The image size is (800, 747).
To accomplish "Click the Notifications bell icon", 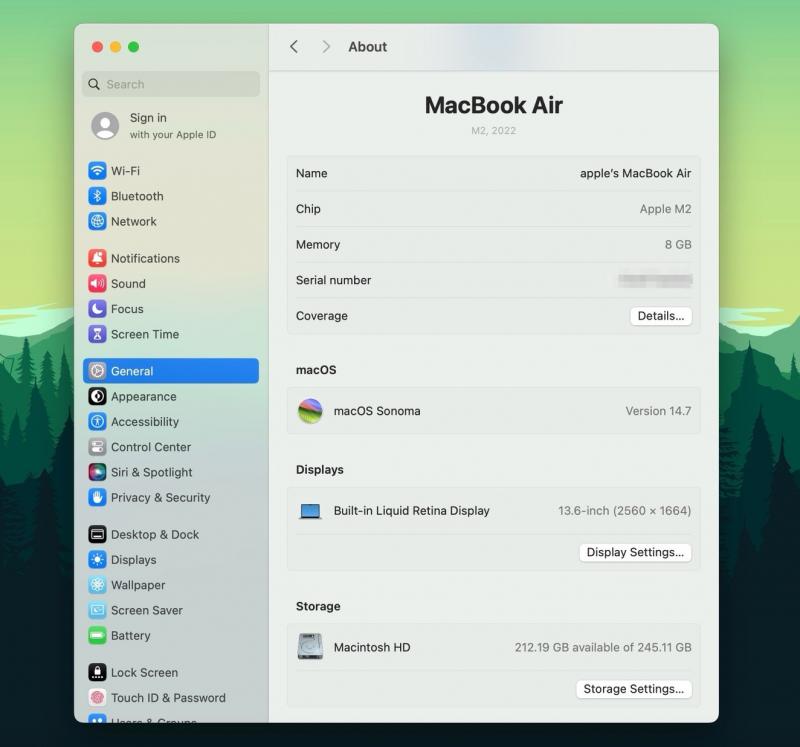I will tap(97, 258).
